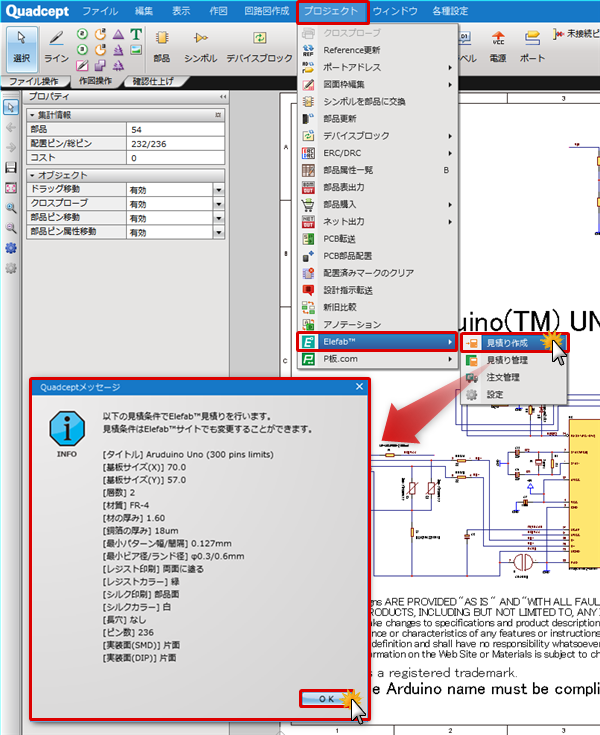
Task: Click the 部品 (Part) placement icon
Action: (162, 47)
